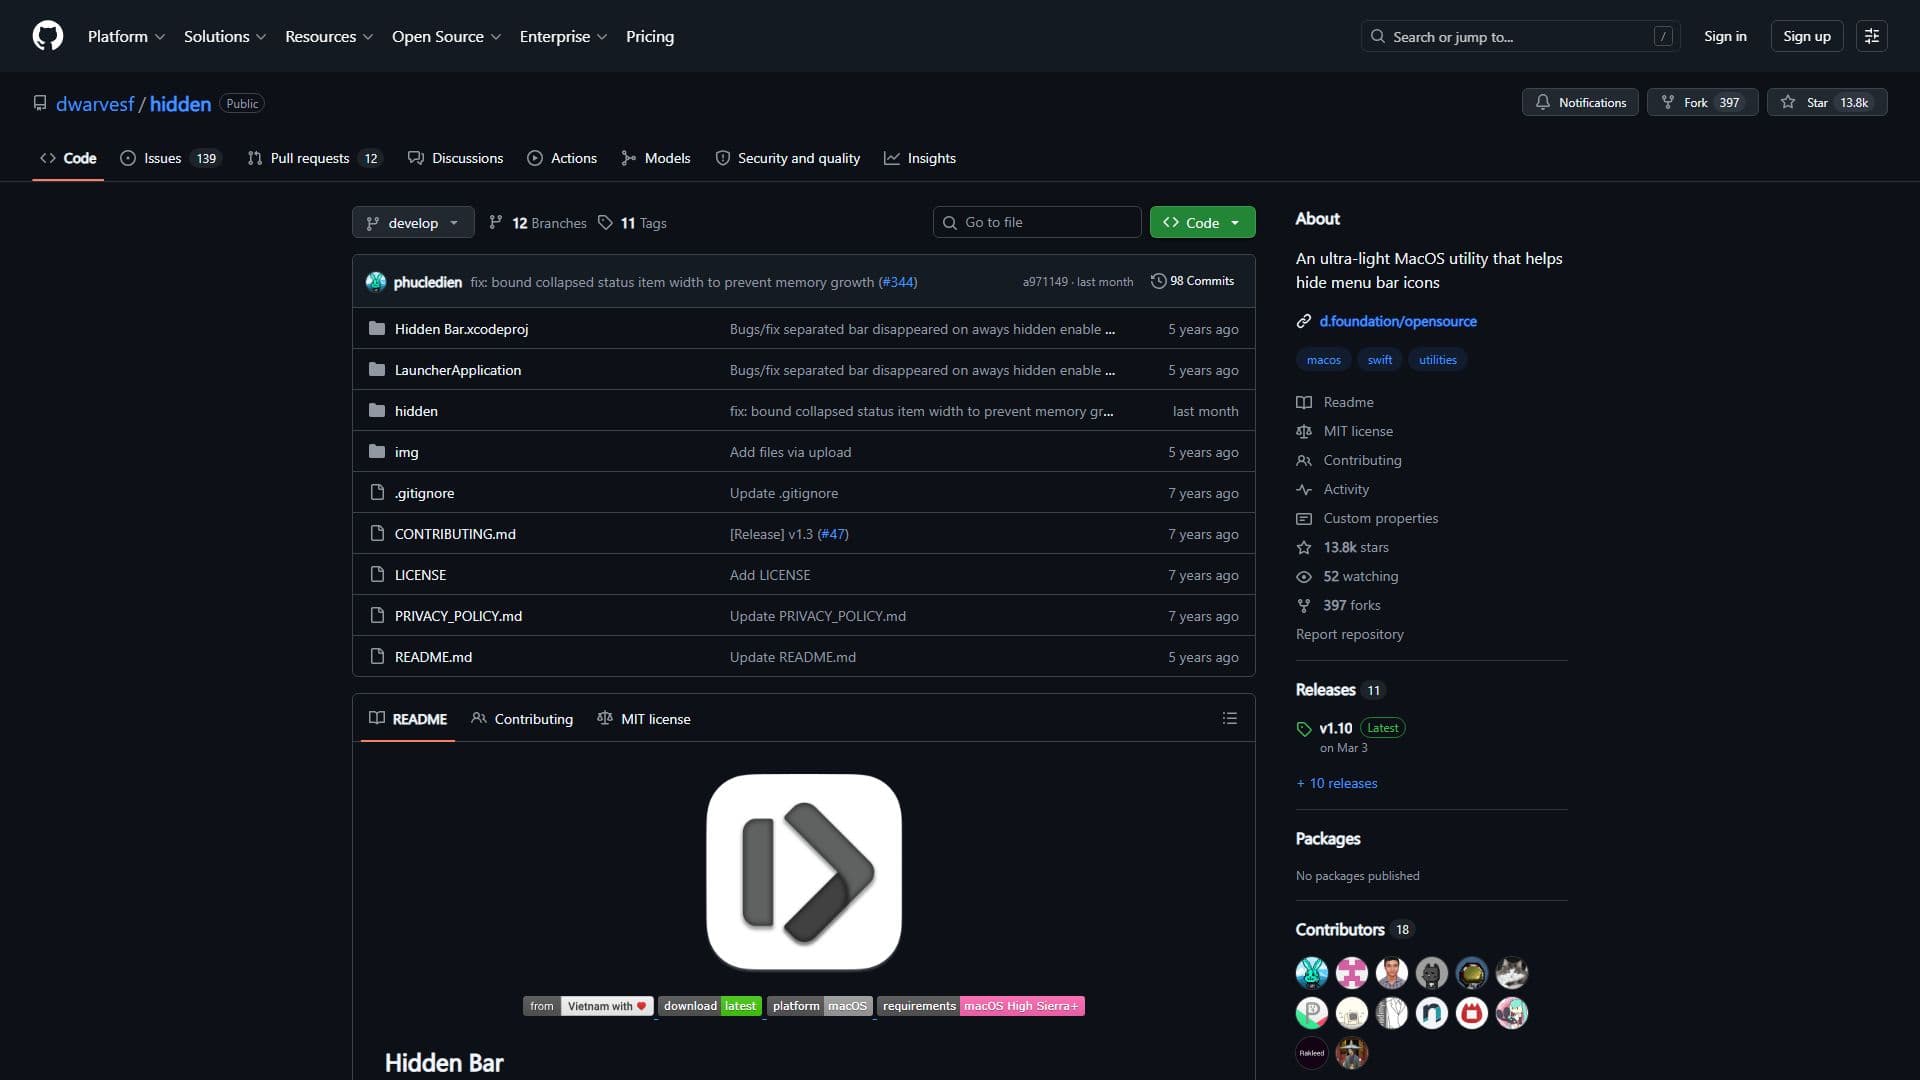
Task: Open the Hidden Bar app logo image
Action: 803,871
